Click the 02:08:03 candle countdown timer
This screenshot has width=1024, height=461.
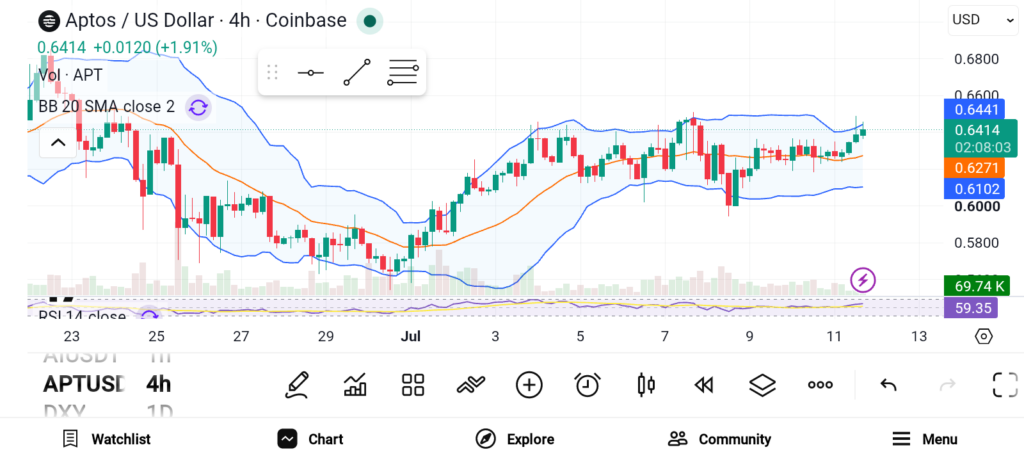[x=982, y=148]
